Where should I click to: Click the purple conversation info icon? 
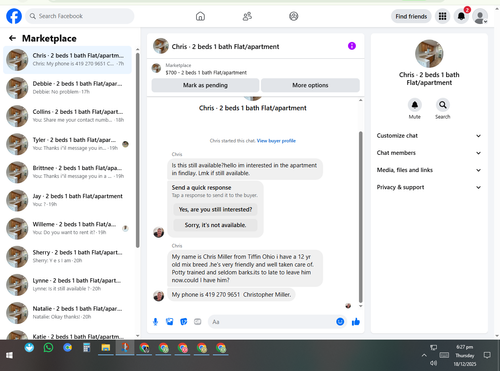(352, 46)
